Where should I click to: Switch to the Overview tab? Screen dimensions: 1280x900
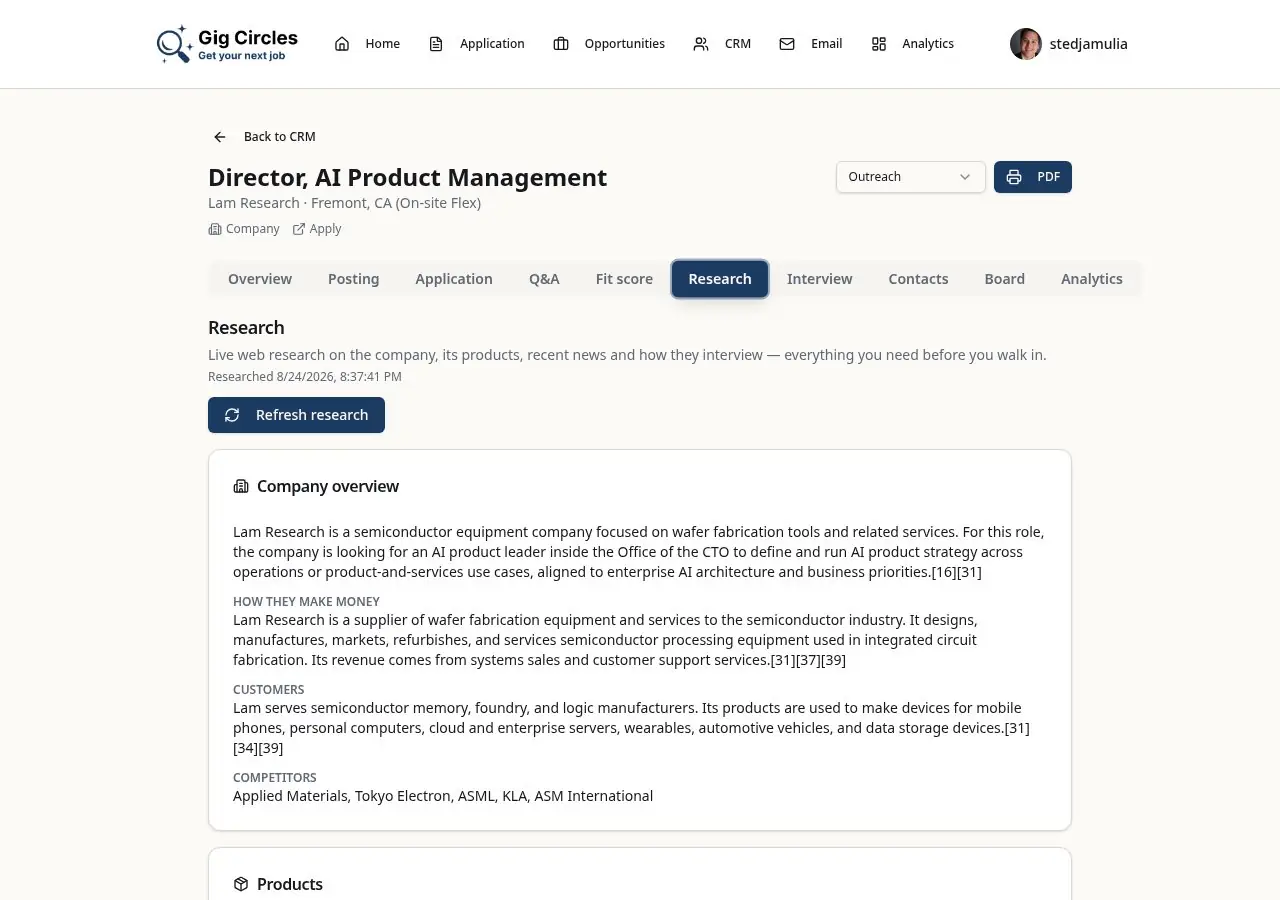coord(260,279)
